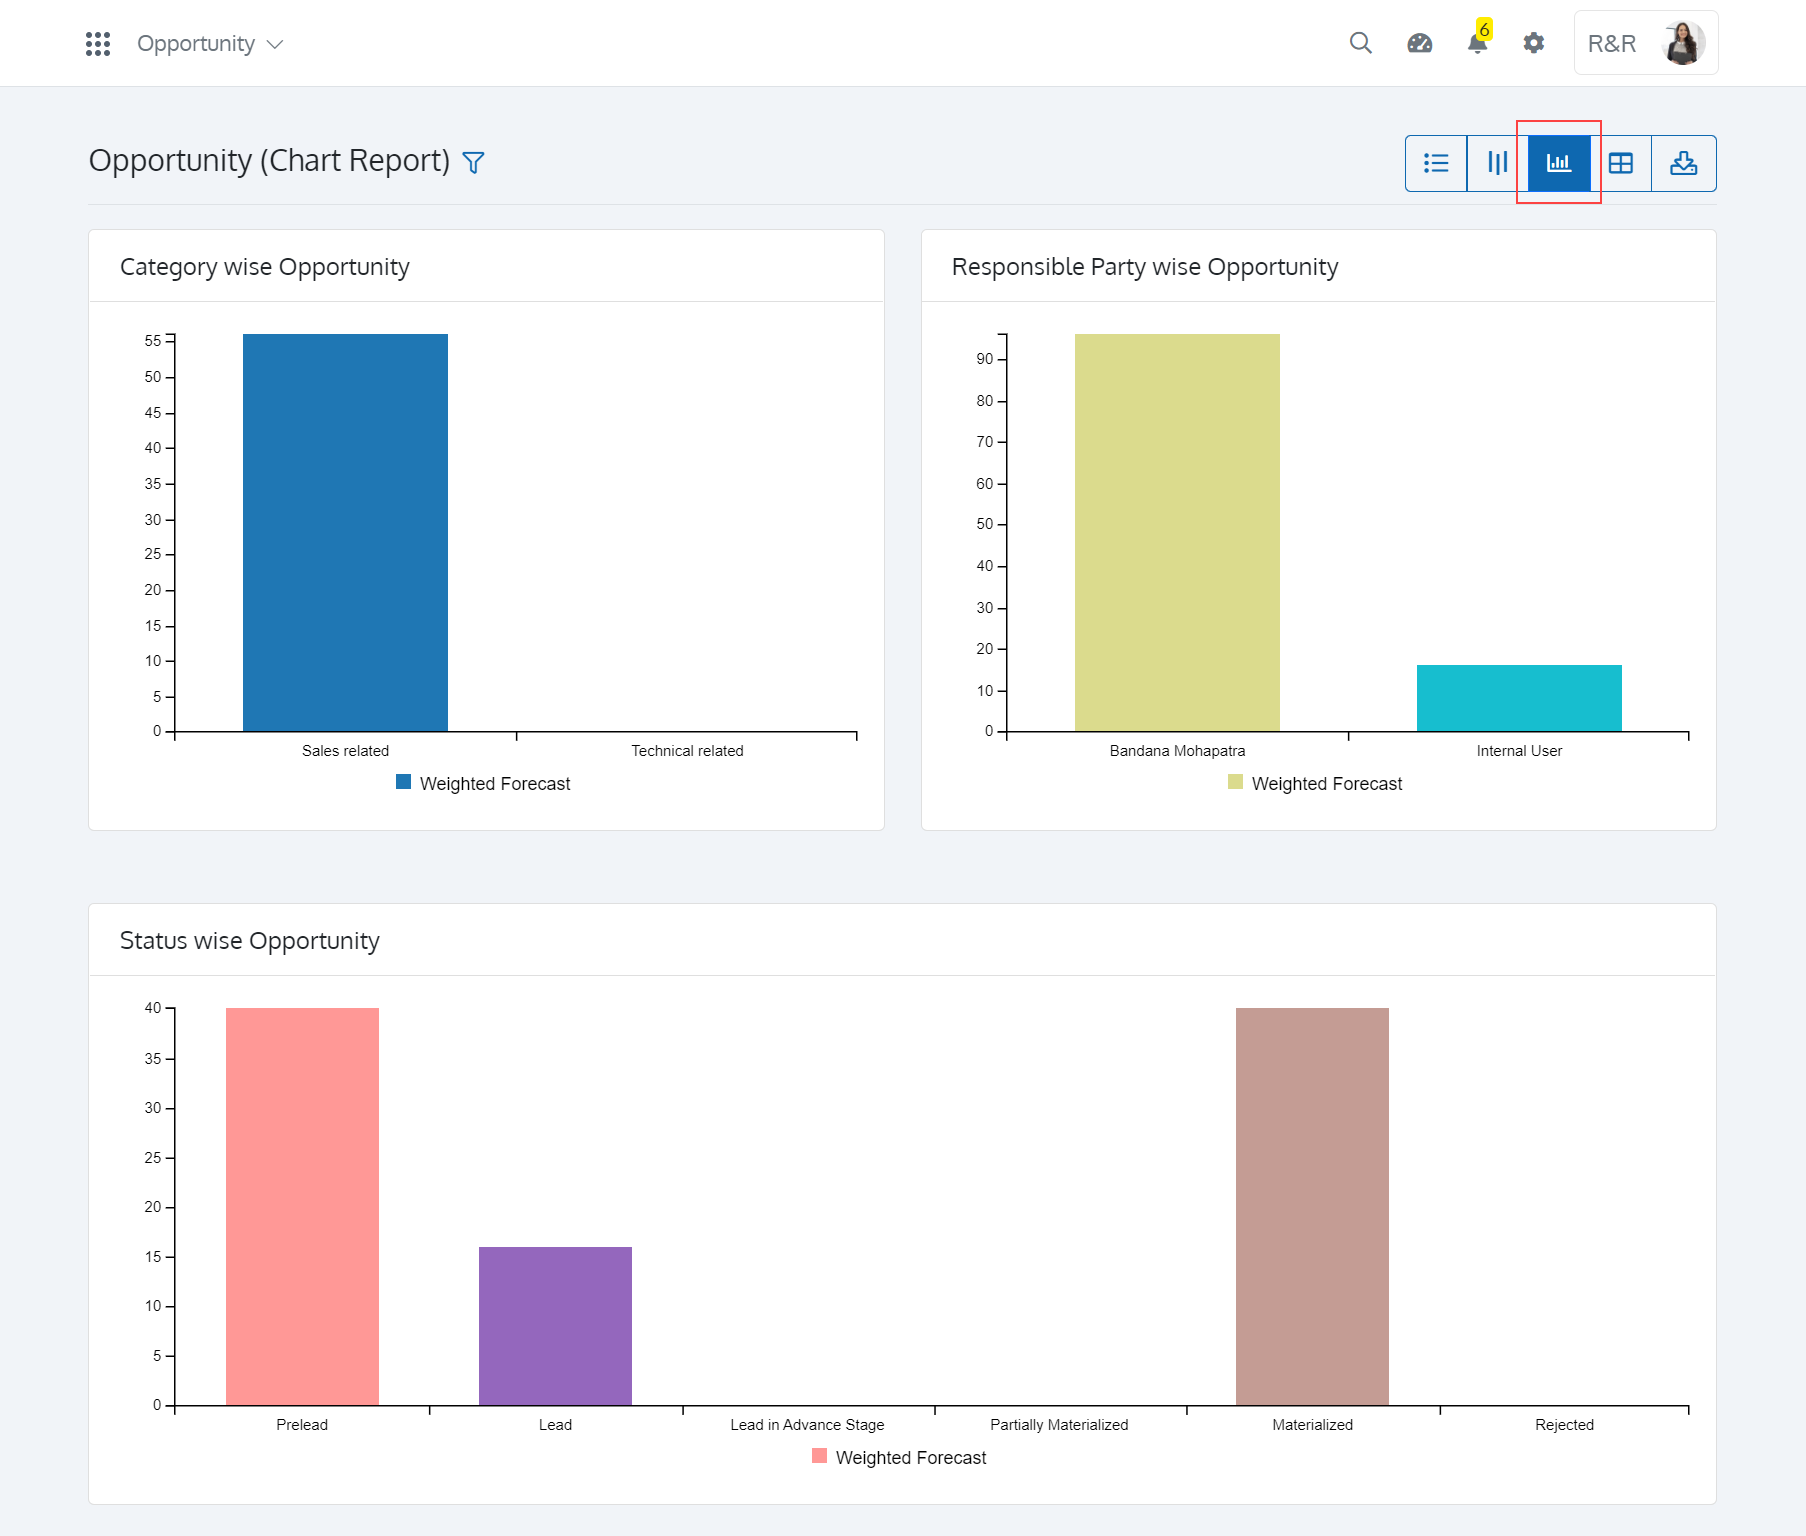
Task: Click the Materialized axis label
Action: coord(1312,1425)
